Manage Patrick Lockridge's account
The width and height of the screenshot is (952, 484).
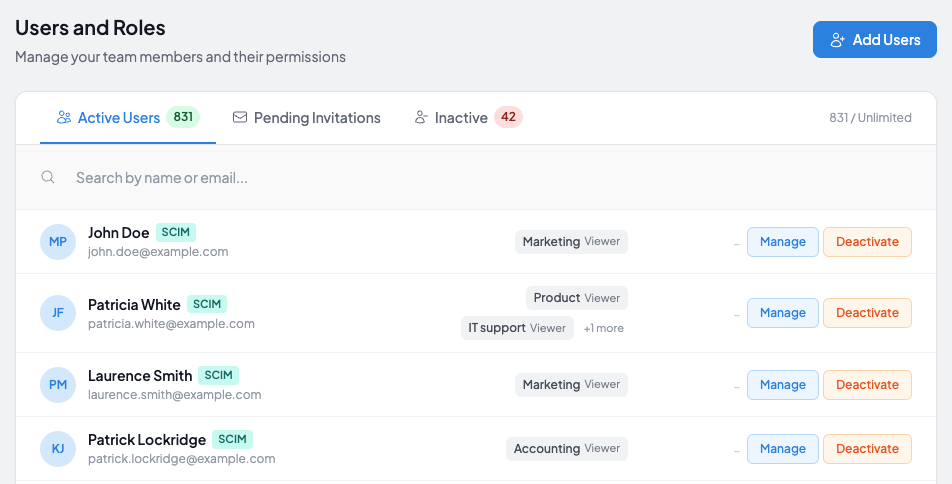point(783,449)
